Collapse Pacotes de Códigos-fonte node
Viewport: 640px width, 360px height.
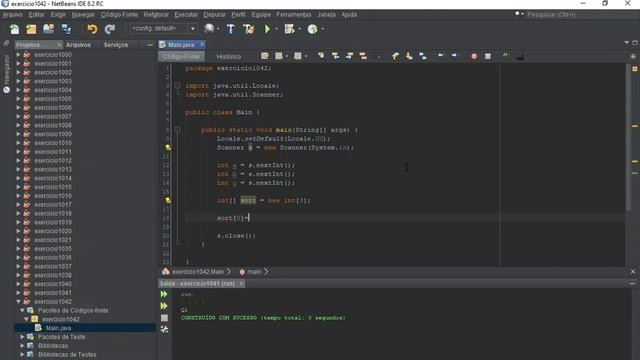point(22,310)
